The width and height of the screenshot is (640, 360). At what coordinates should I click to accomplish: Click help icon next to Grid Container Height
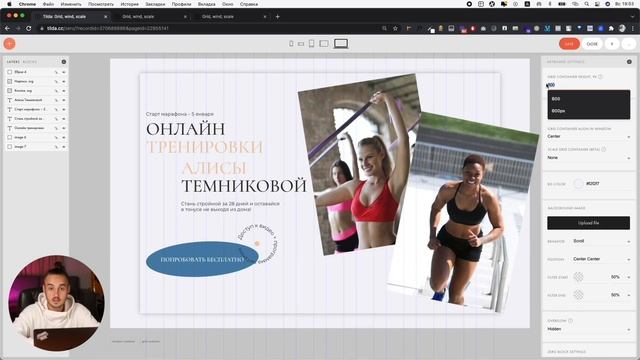[x=600, y=77]
